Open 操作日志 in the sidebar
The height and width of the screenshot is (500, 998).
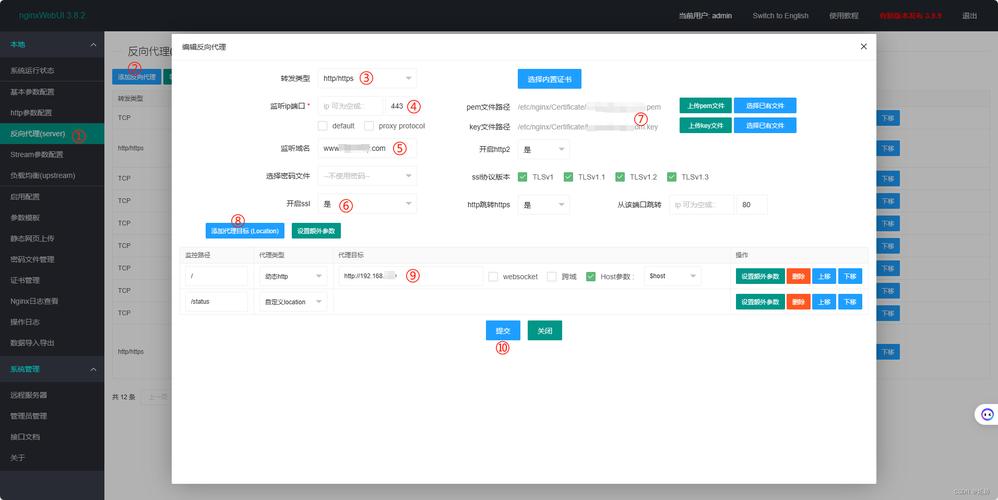(52, 322)
